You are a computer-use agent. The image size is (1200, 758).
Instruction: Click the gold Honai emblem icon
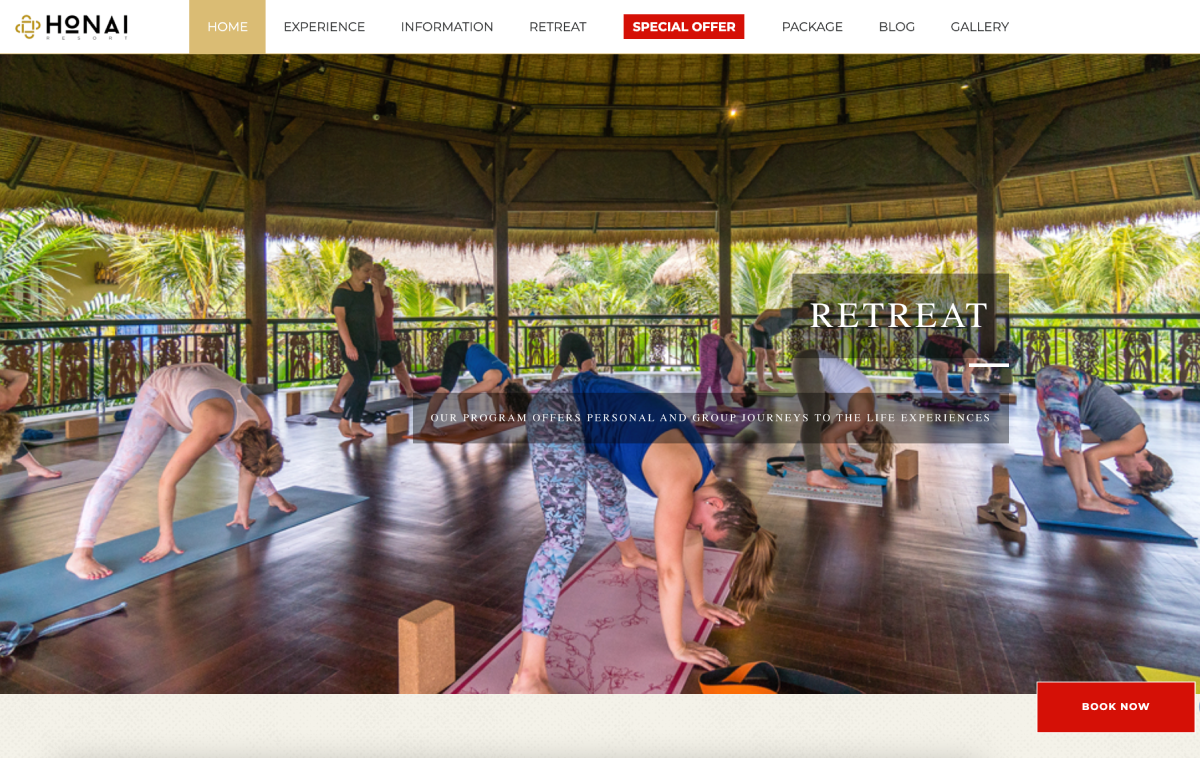click(x=28, y=27)
